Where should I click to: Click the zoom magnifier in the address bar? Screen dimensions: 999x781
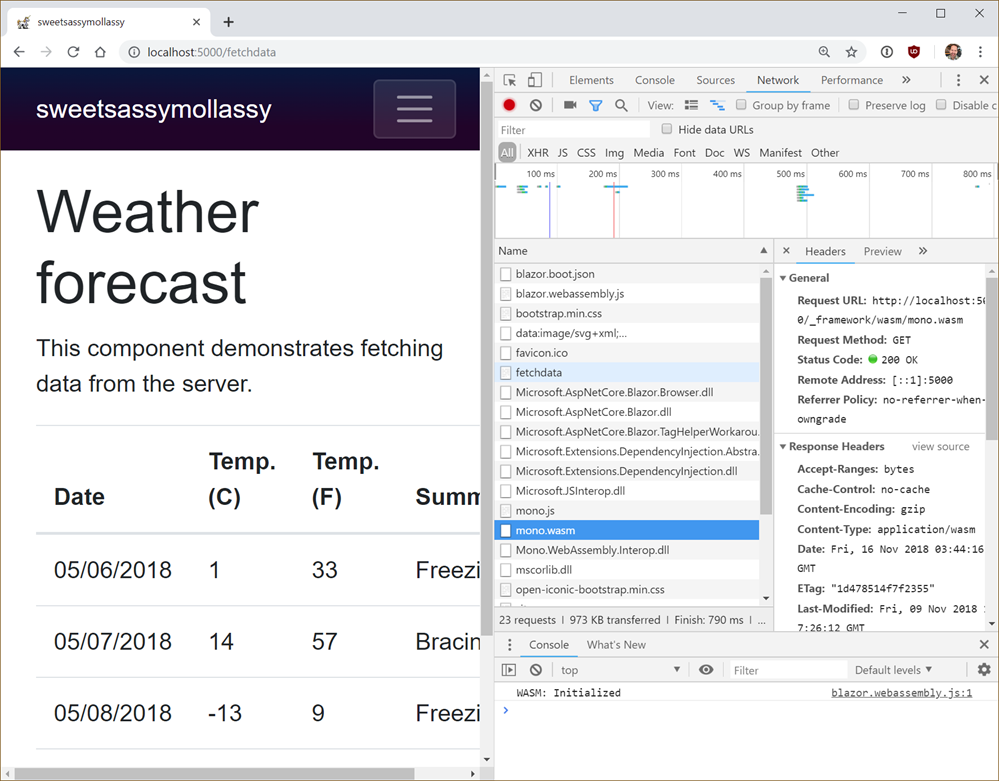click(x=824, y=52)
